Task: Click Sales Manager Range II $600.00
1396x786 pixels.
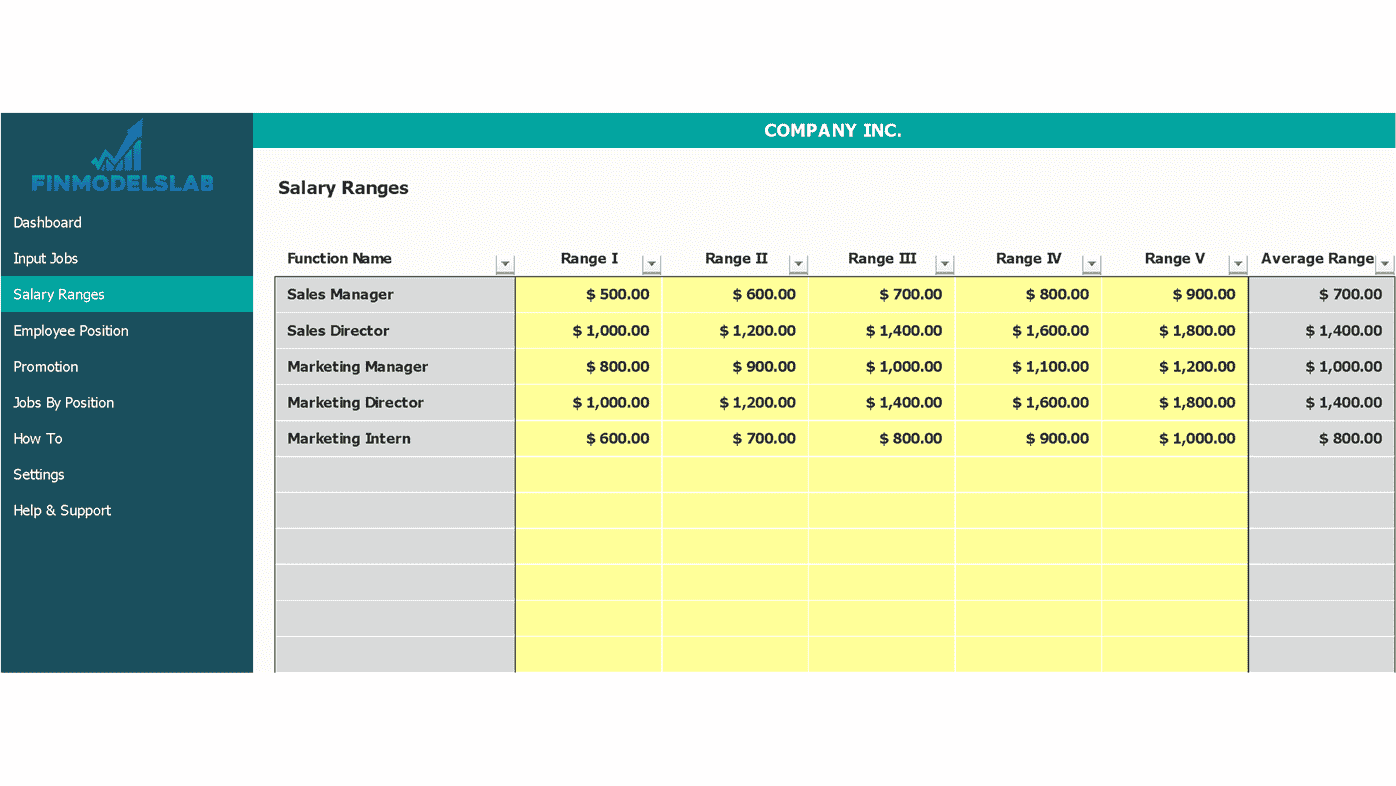Action: (735, 294)
